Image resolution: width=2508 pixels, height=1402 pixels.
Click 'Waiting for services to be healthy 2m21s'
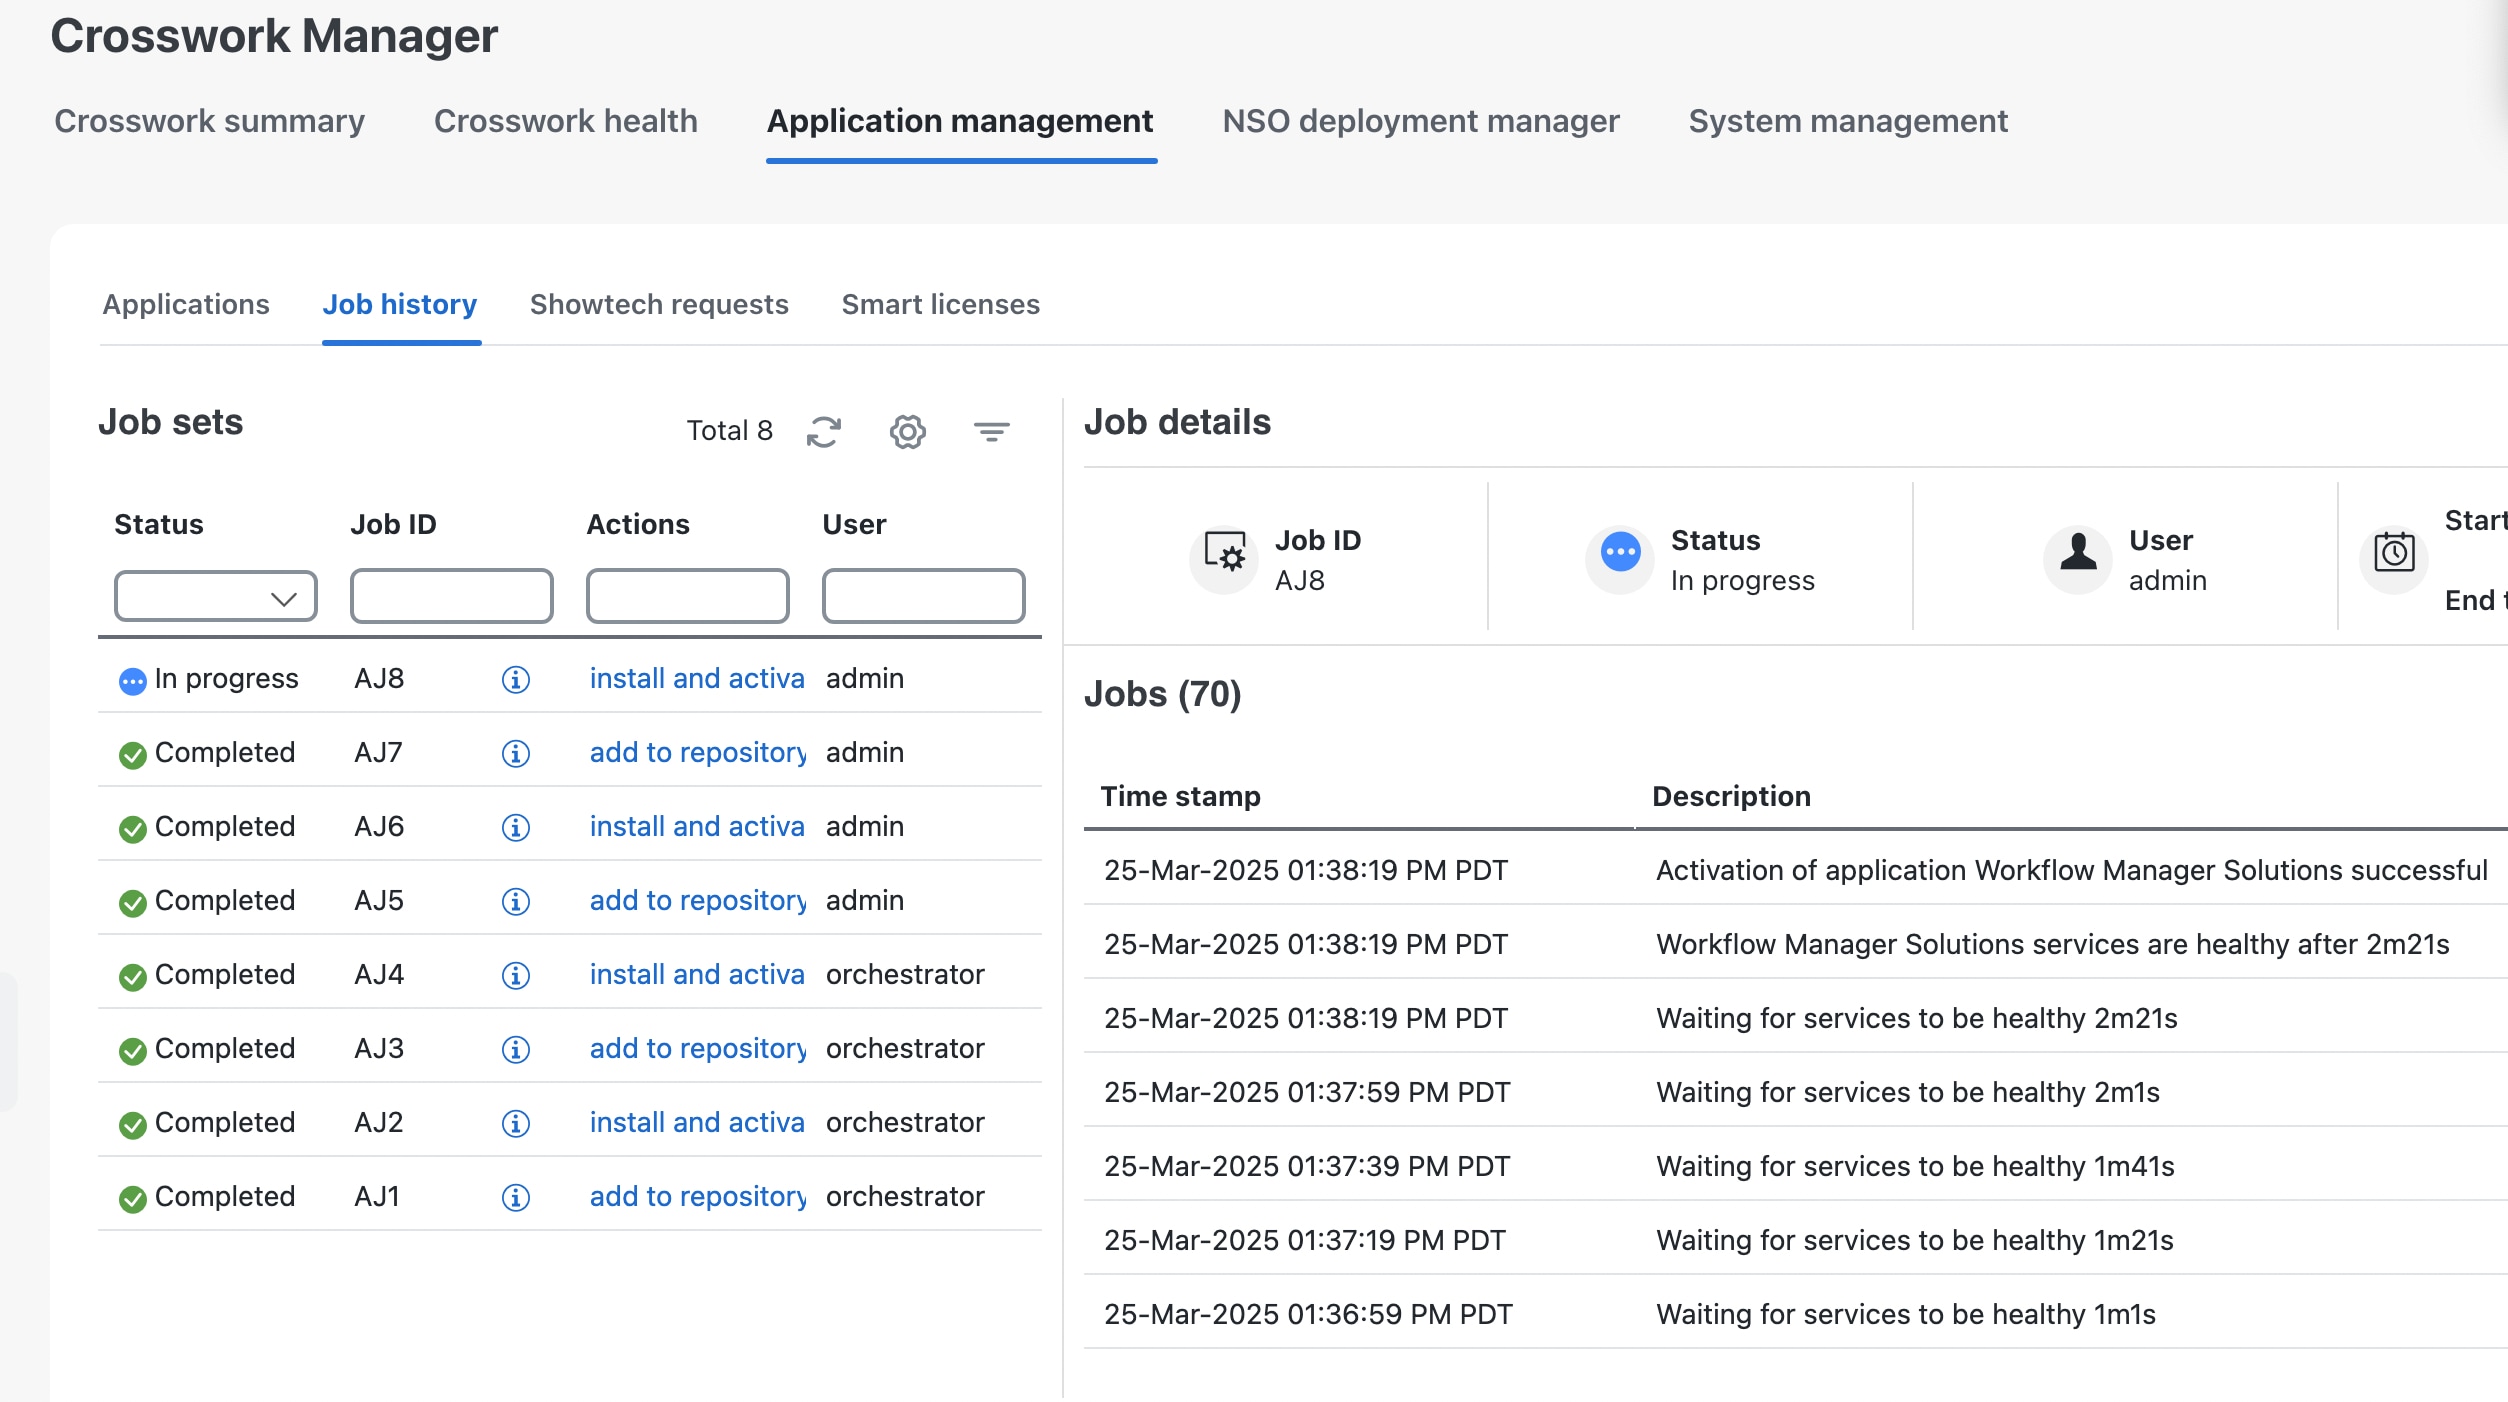(1917, 1018)
